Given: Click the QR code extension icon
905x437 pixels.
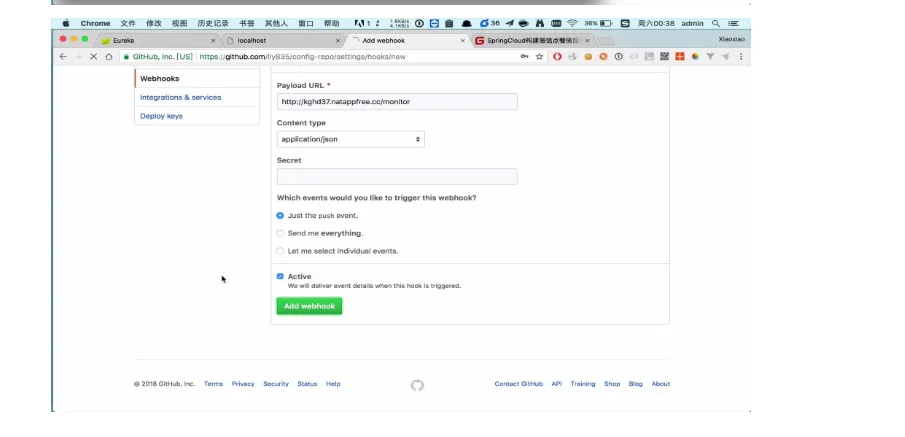Looking at the screenshot, I should coord(664,57).
